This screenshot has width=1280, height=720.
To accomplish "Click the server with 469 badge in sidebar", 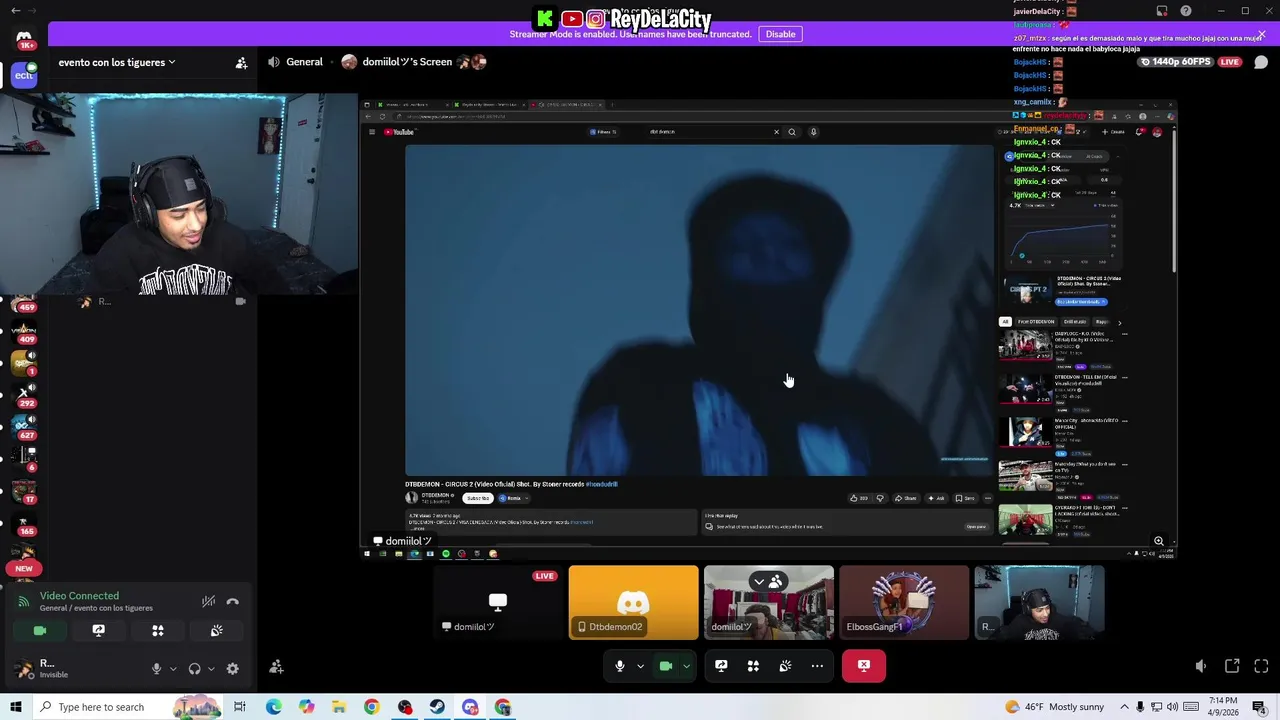I will pyautogui.click(x=25, y=300).
